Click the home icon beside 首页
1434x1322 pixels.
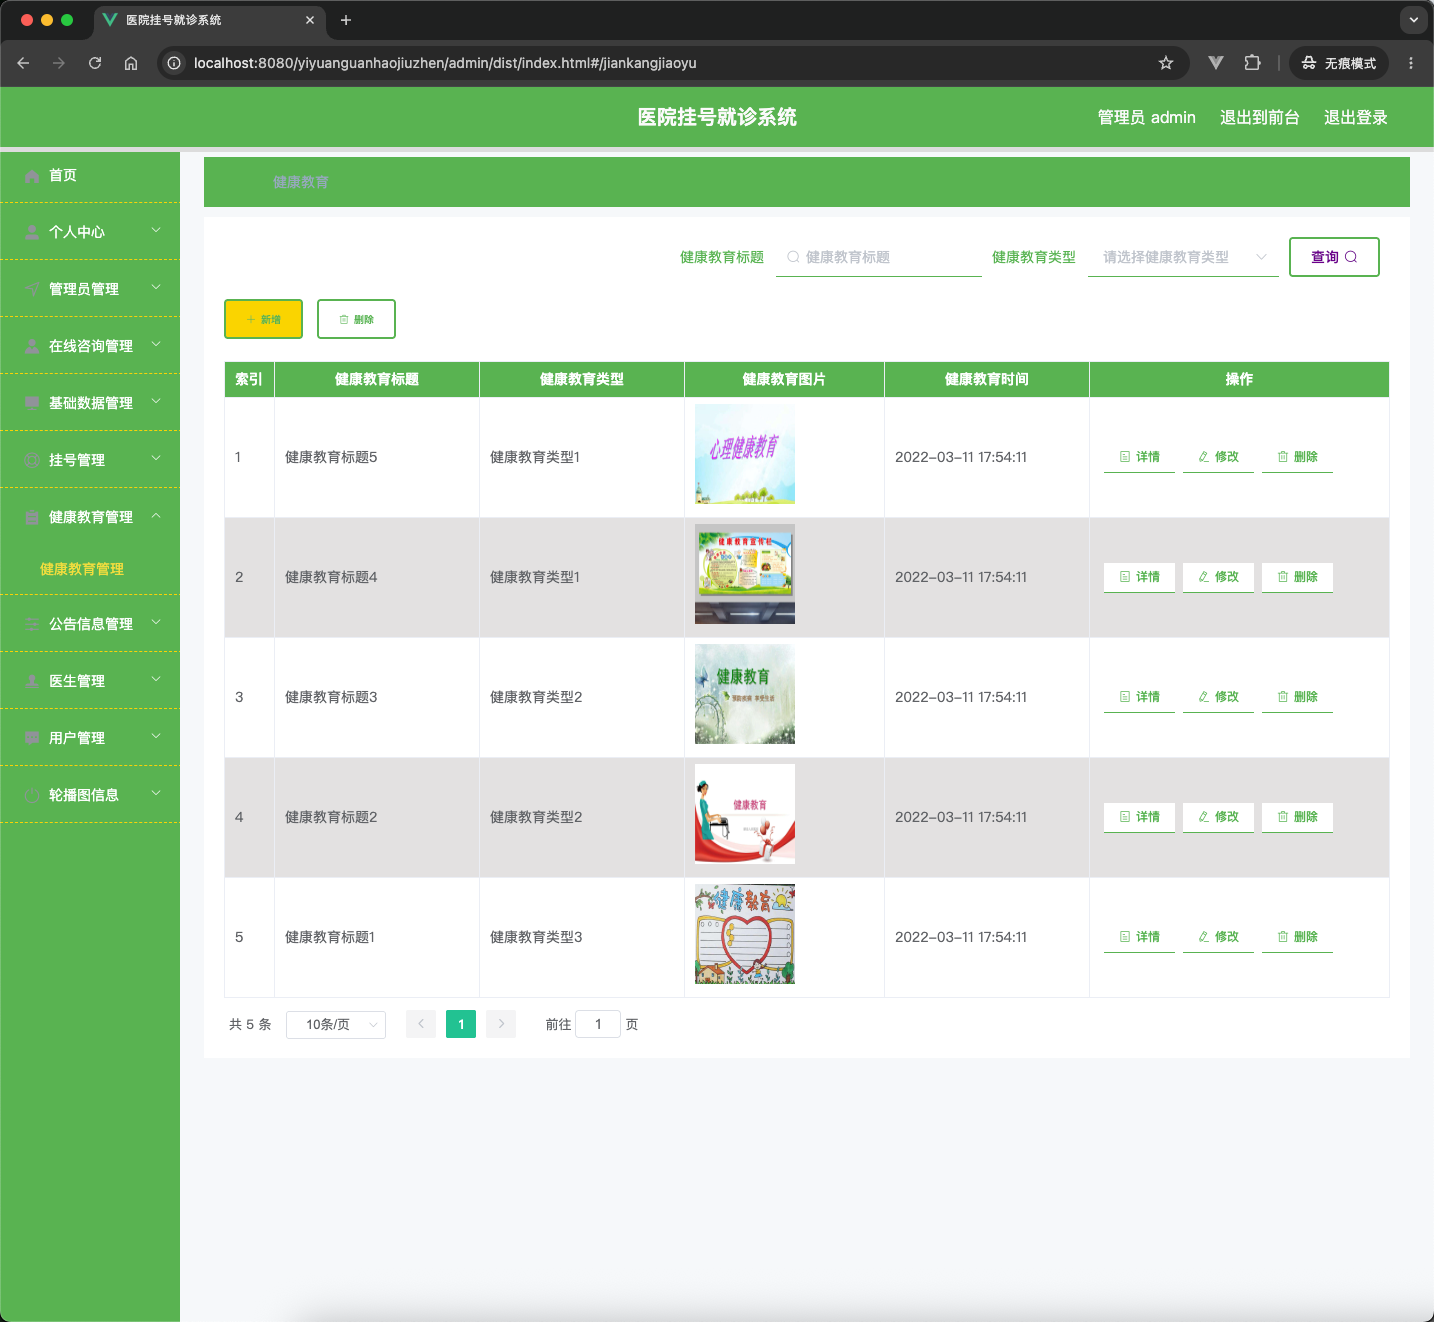[x=32, y=175]
